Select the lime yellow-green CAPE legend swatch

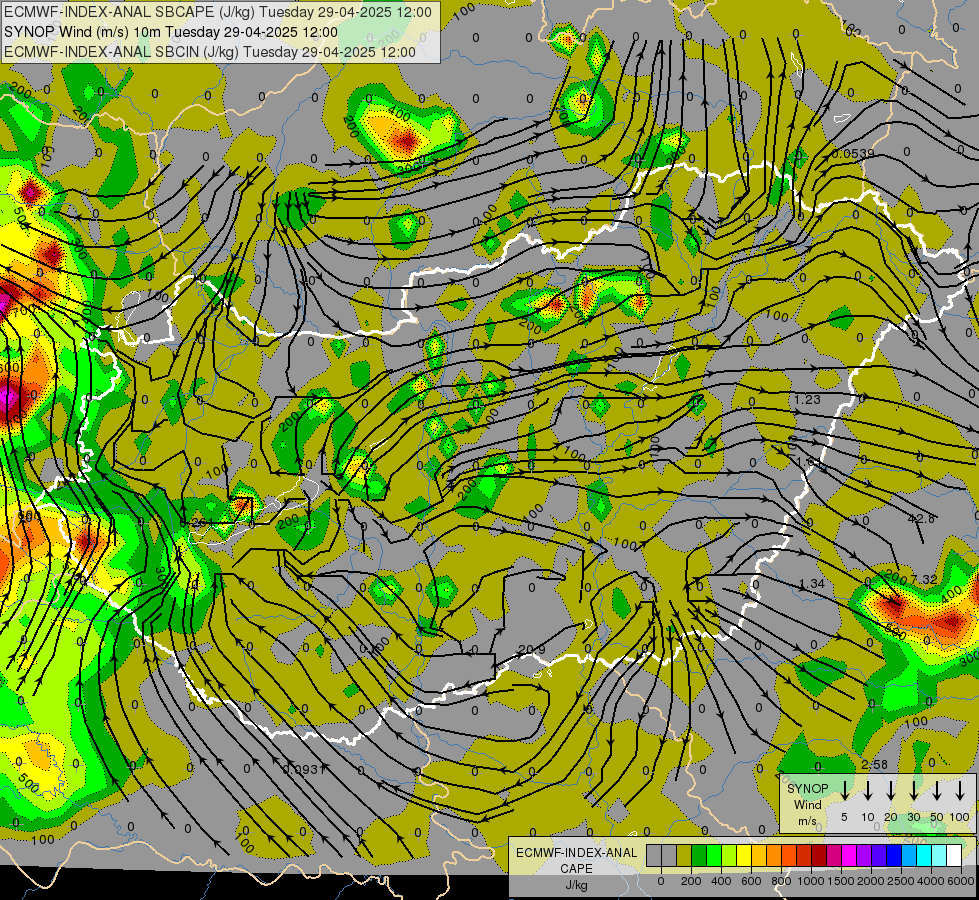(x=729, y=855)
